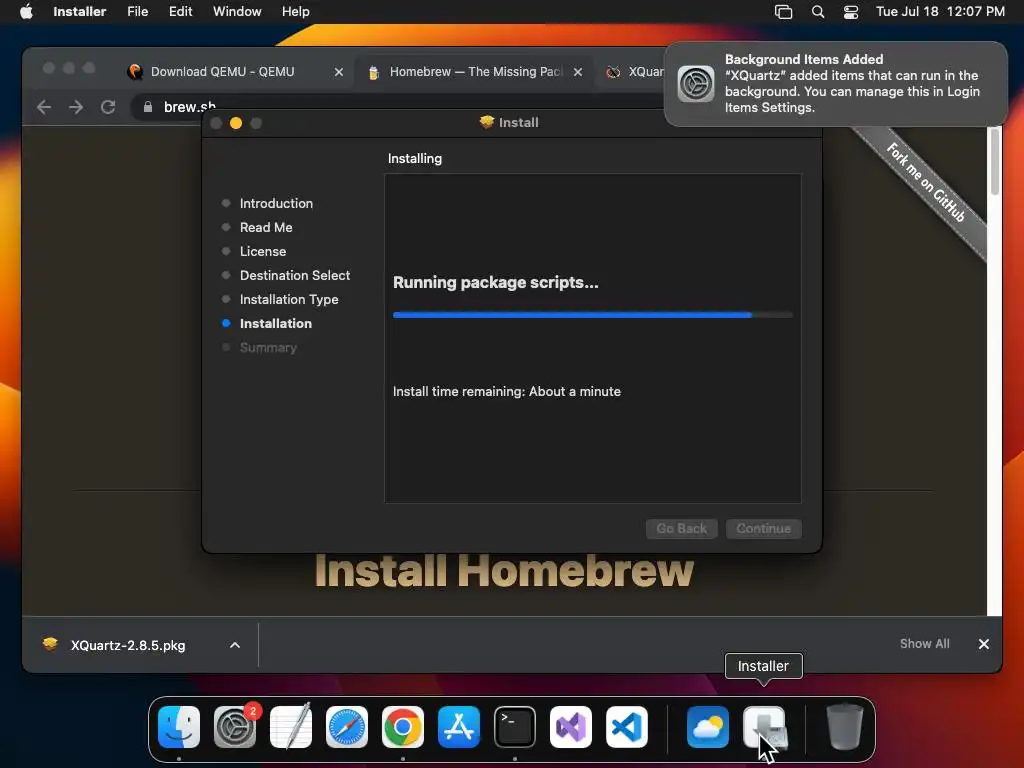1024x768 pixels.
Task: Open Visual Studio from the Dock
Action: click(571, 727)
